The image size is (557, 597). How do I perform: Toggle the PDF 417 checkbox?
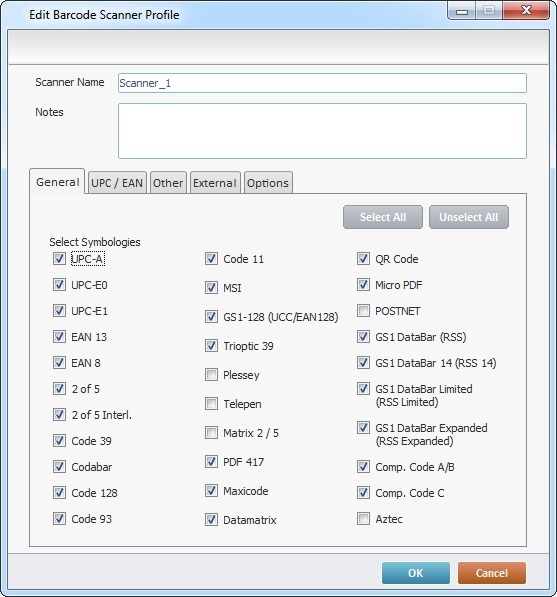click(x=211, y=461)
